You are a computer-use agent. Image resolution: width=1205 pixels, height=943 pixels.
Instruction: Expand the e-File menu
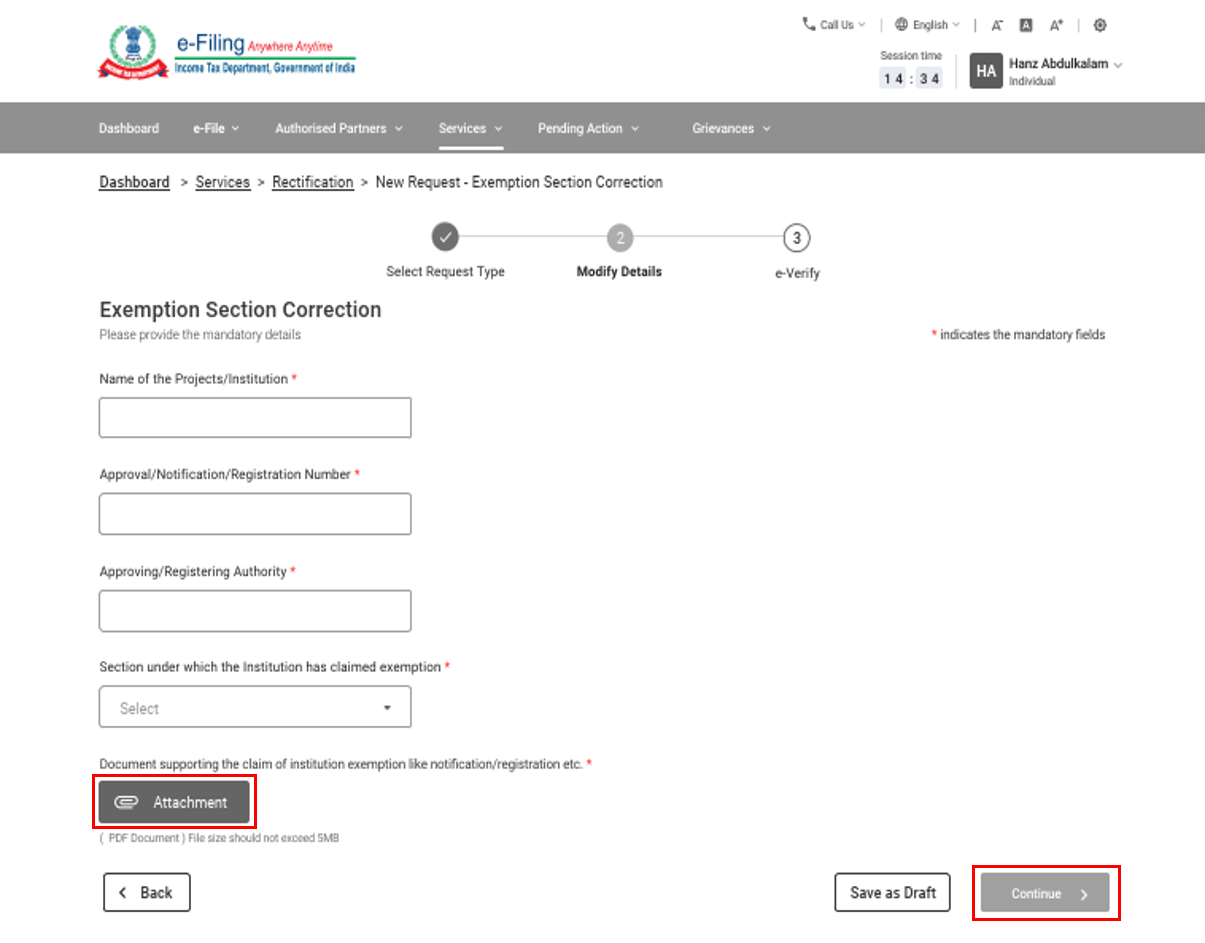click(x=215, y=128)
